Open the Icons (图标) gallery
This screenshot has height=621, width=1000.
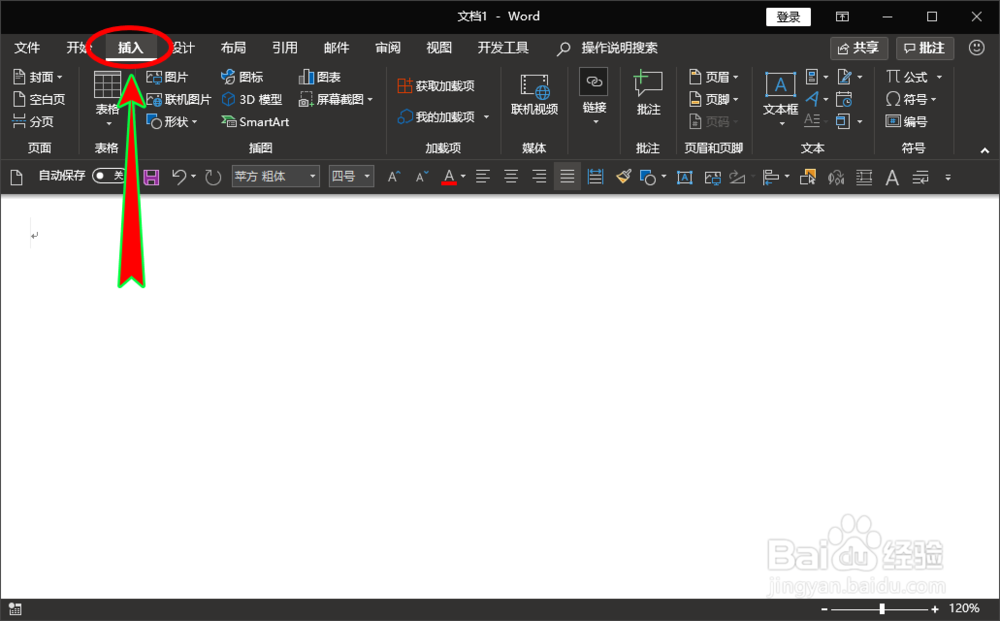242,77
